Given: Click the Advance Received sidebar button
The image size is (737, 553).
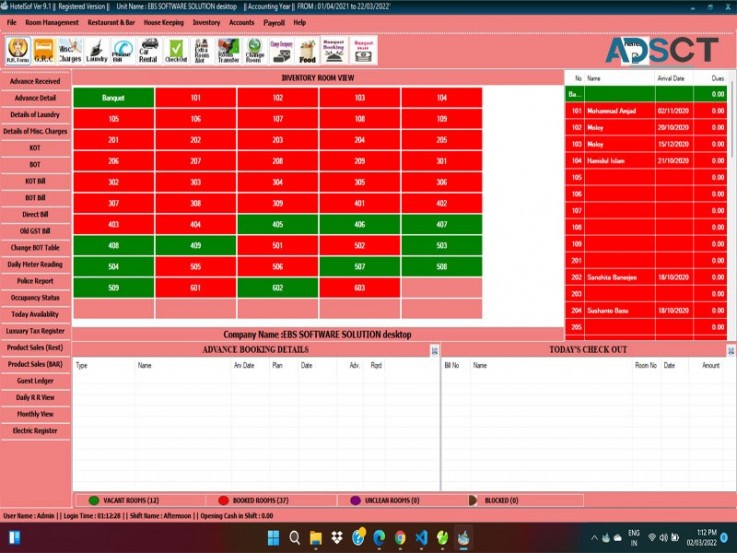Looking at the screenshot, I should tap(35, 81).
